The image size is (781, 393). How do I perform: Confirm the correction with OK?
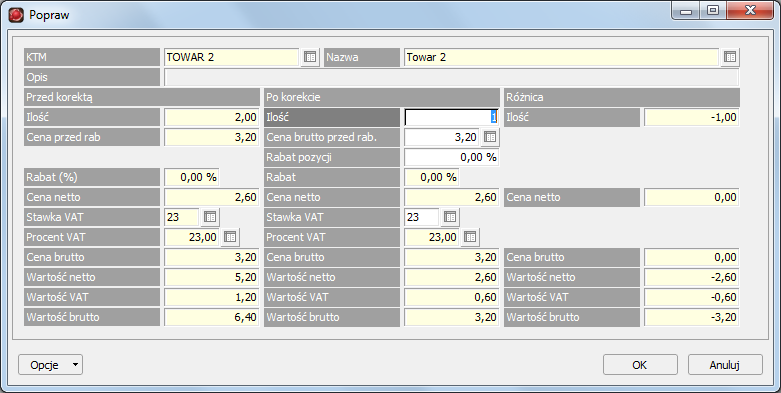click(x=640, y=365)
